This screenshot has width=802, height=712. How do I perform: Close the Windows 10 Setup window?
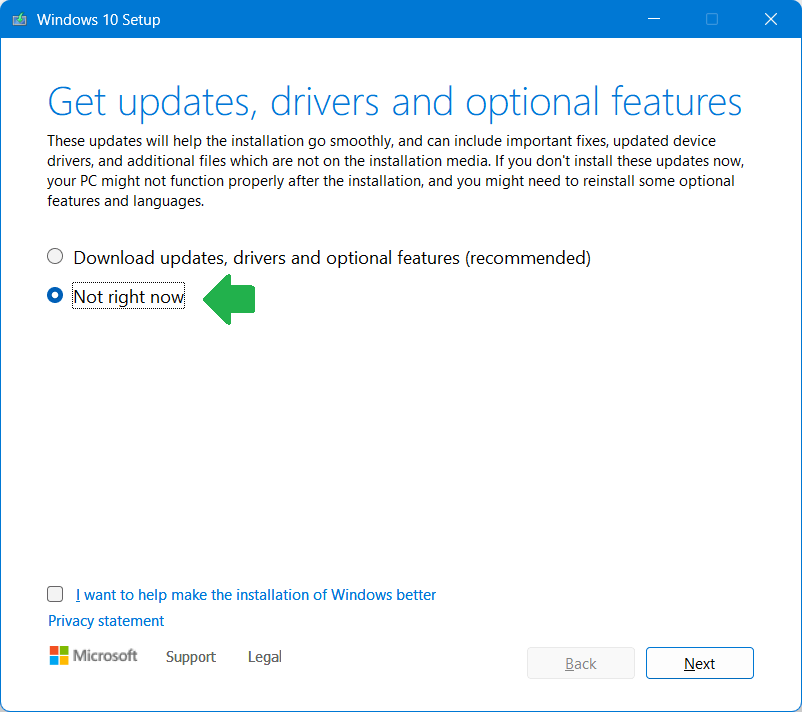(x=770, y=19)
